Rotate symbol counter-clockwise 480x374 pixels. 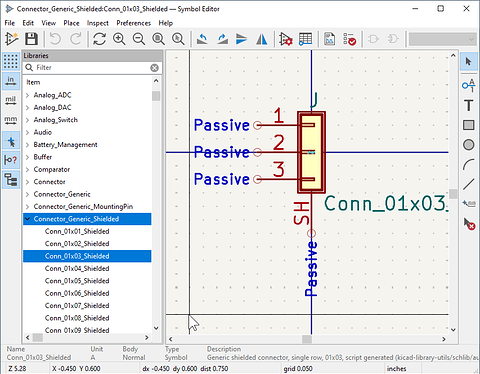click(202, 39)
